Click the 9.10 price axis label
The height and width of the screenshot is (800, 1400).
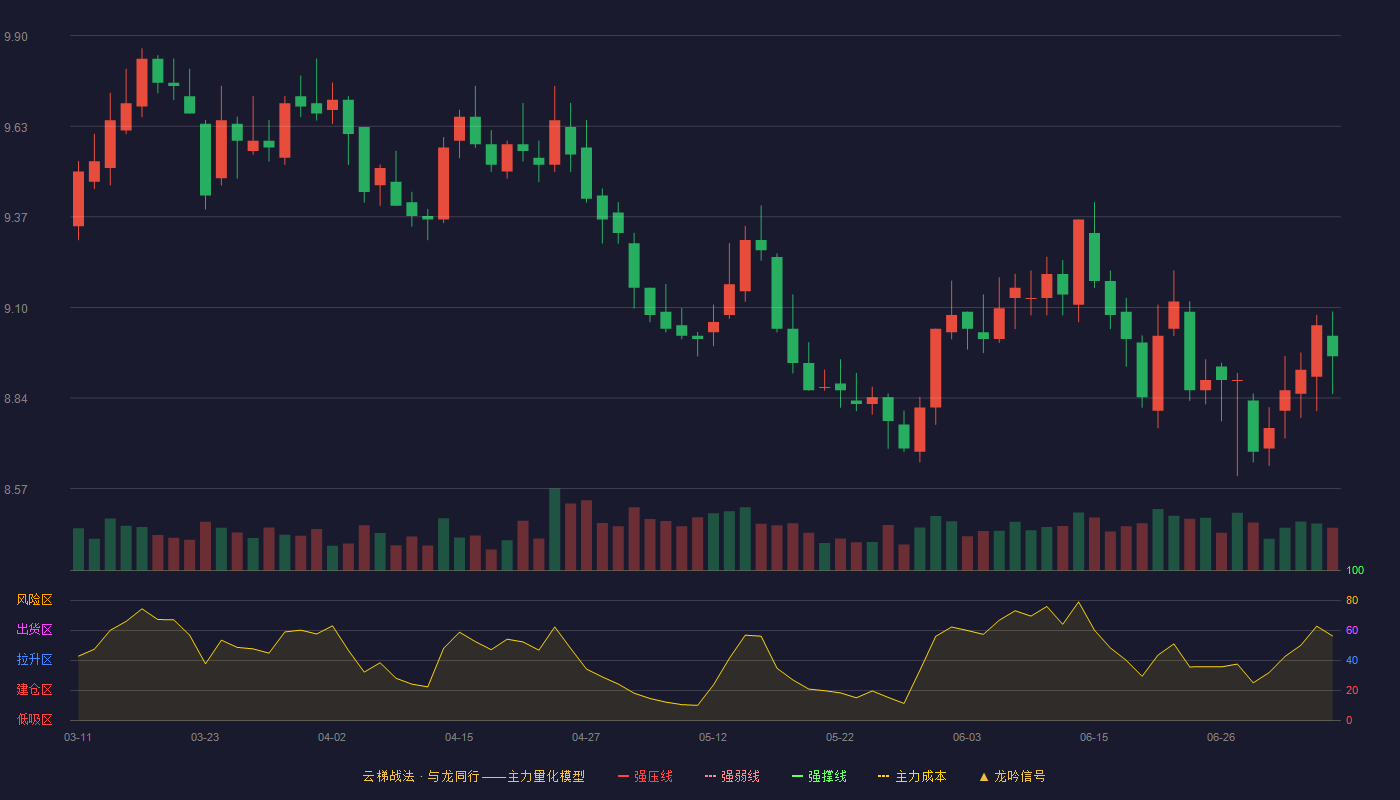pos(16,309)
